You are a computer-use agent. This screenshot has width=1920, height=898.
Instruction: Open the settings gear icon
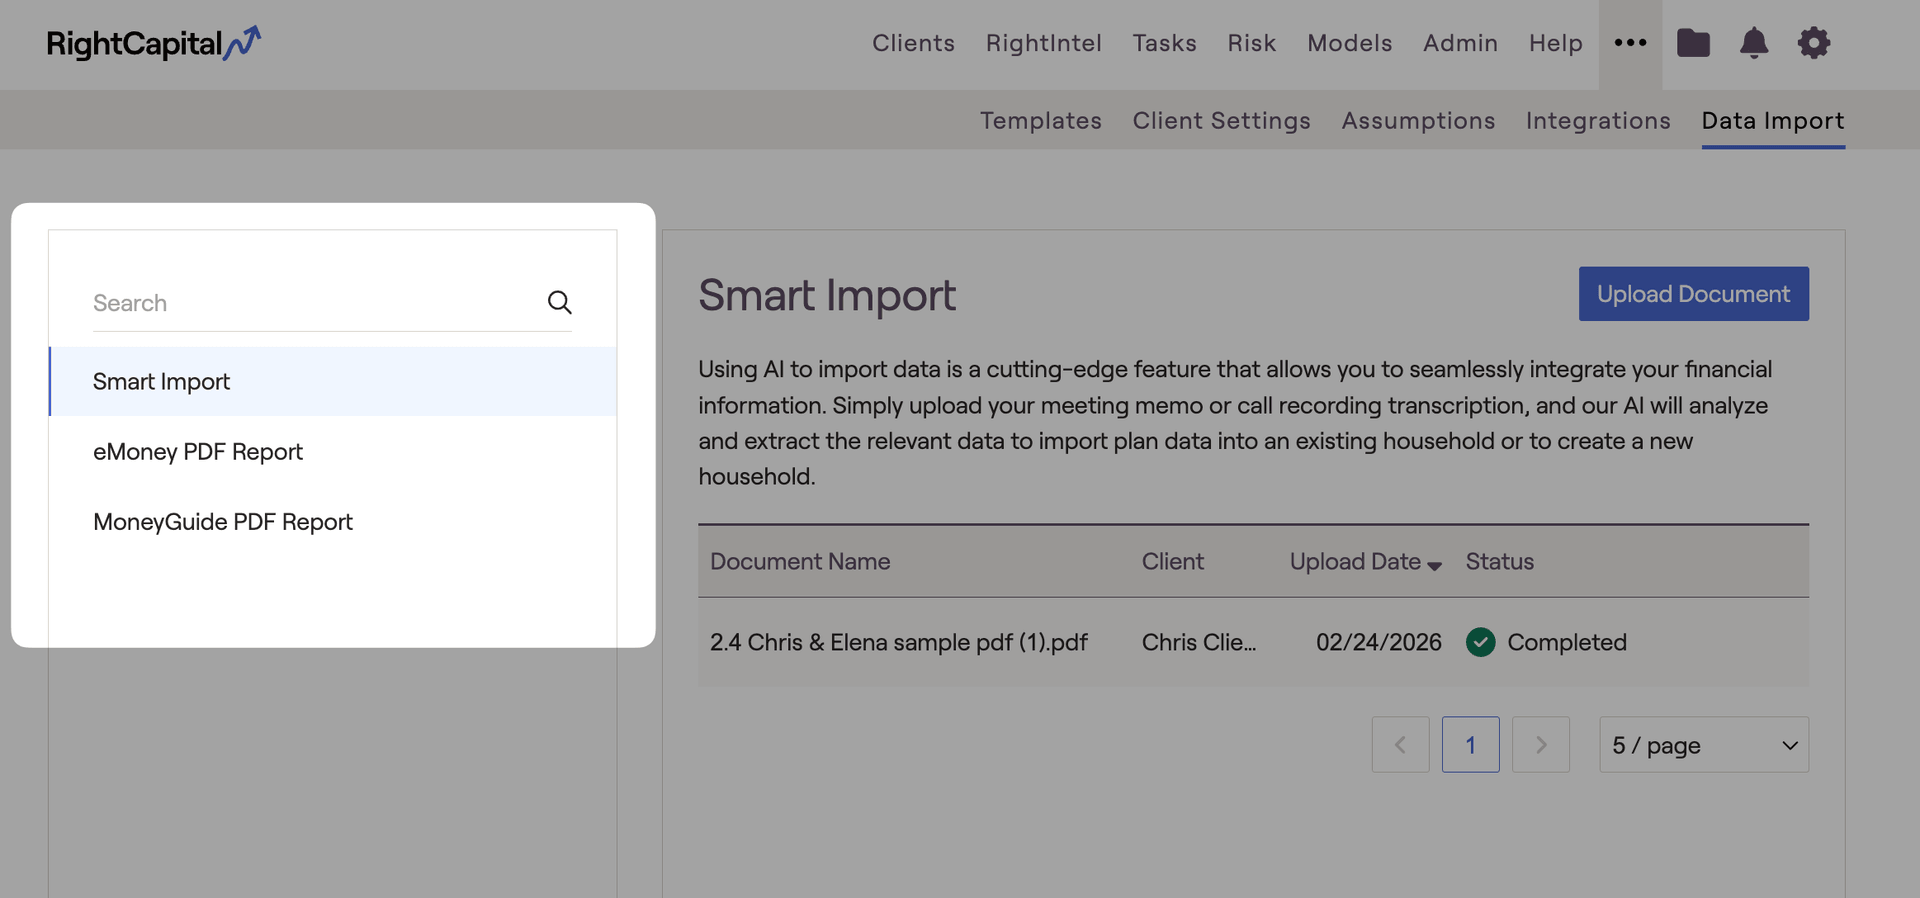(1813, 43)
